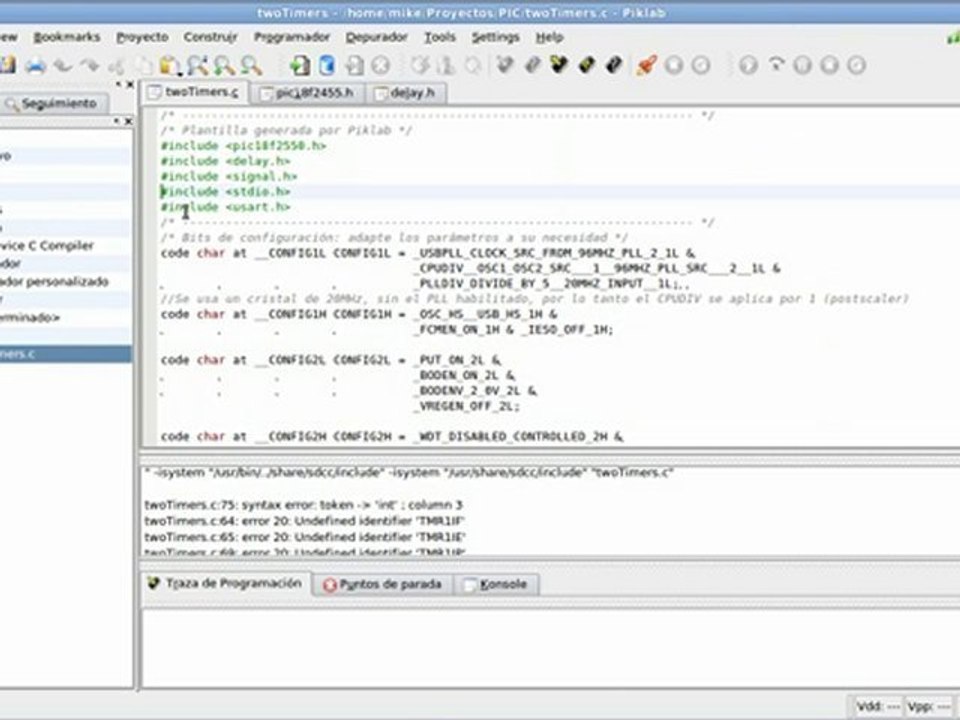Click the undefined identifier 'TMR1IE' error line

pyautogui.click(x=305, y=537)
